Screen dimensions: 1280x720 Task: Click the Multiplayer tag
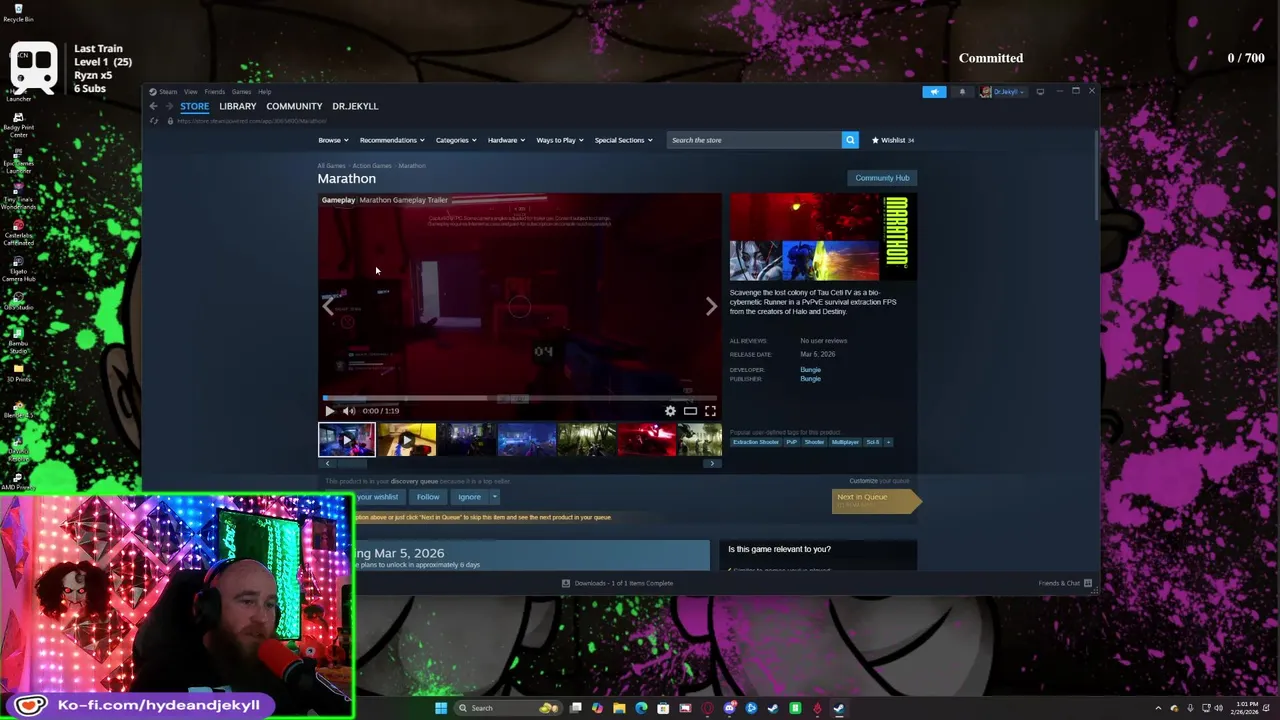845,442
